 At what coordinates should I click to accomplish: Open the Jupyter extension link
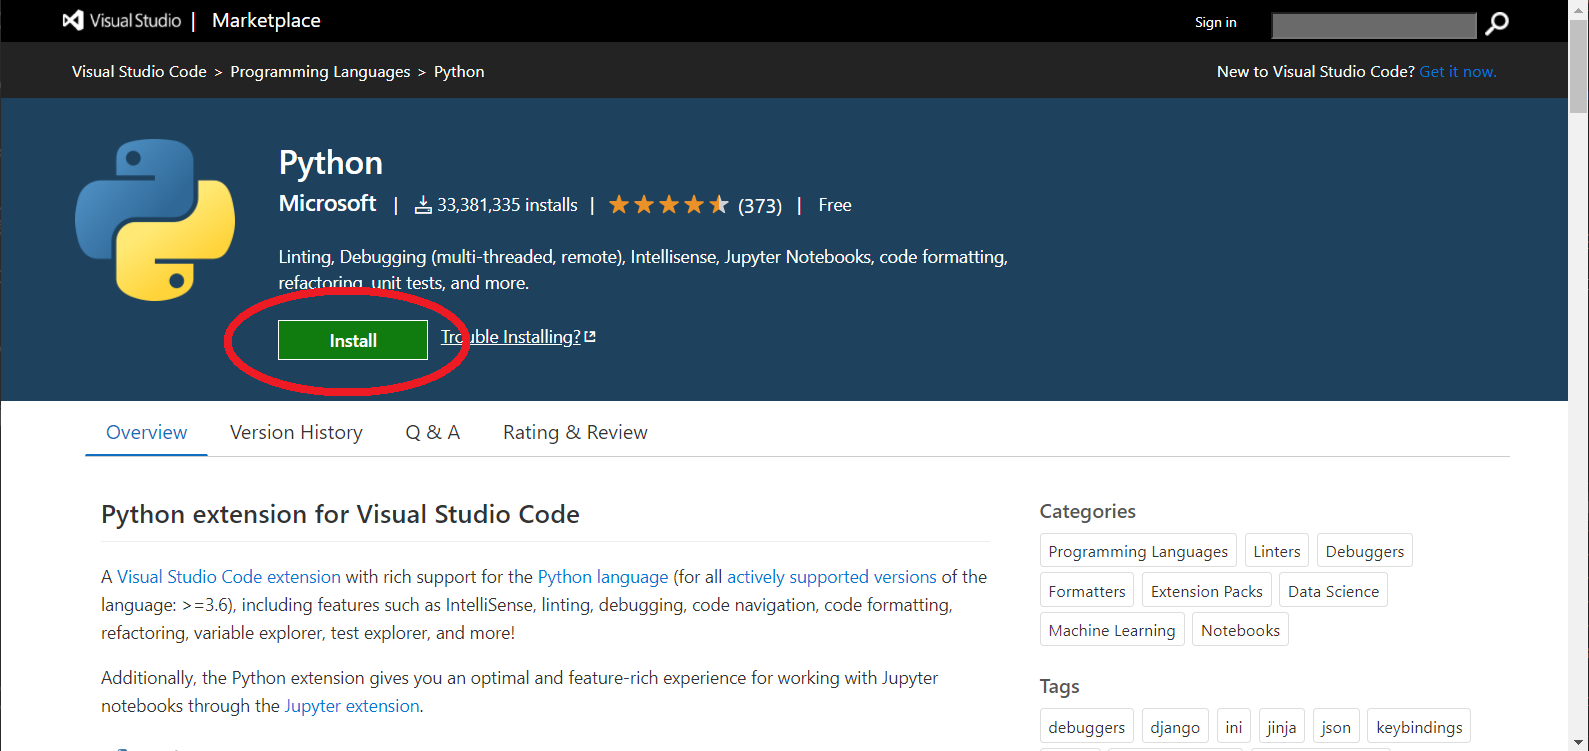(x=352, y=706)
